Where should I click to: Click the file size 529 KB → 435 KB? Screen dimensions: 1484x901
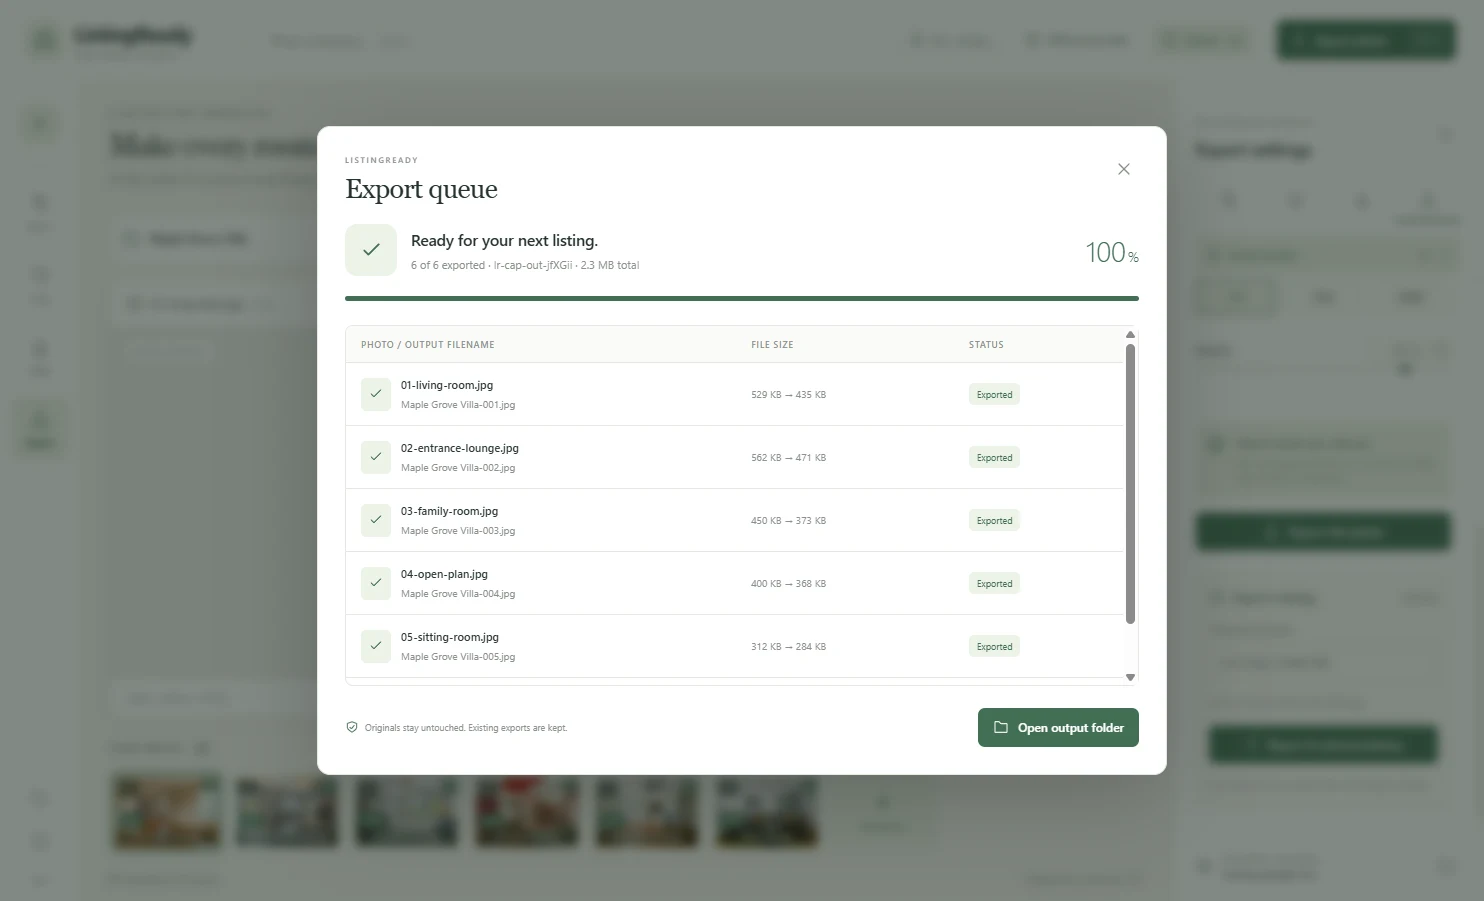click(789, 395)
